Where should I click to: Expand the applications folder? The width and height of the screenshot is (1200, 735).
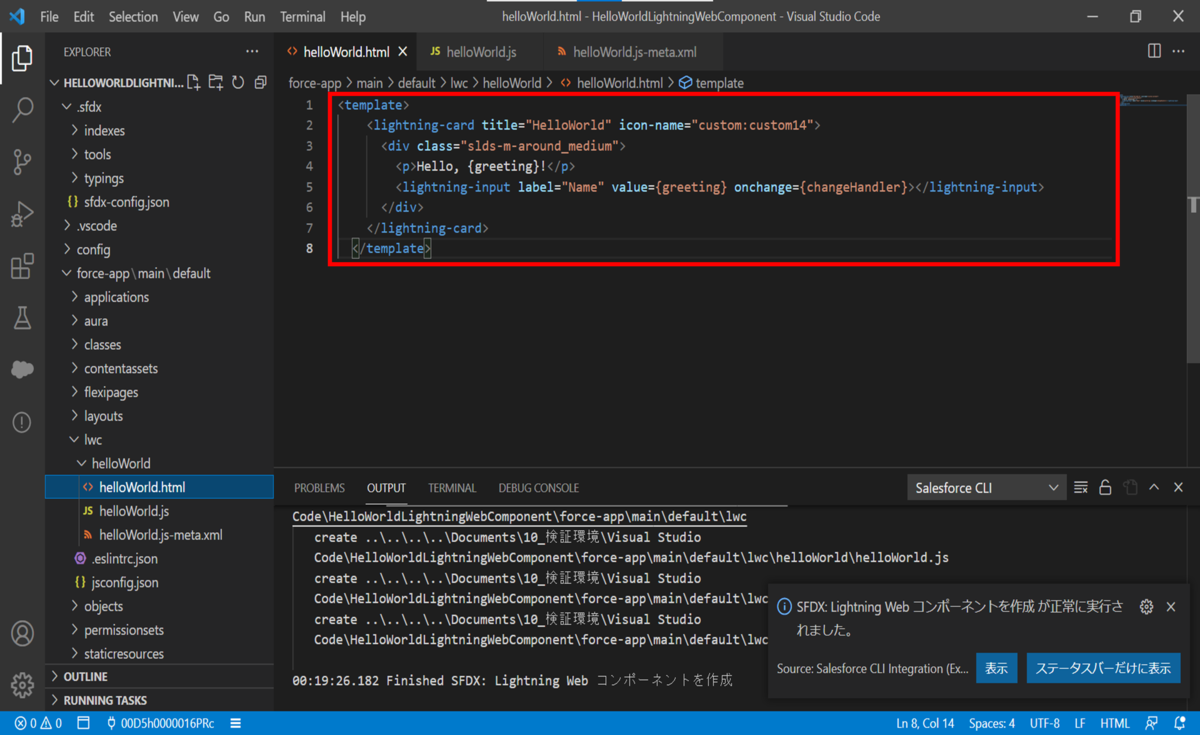tap(116, 298)
